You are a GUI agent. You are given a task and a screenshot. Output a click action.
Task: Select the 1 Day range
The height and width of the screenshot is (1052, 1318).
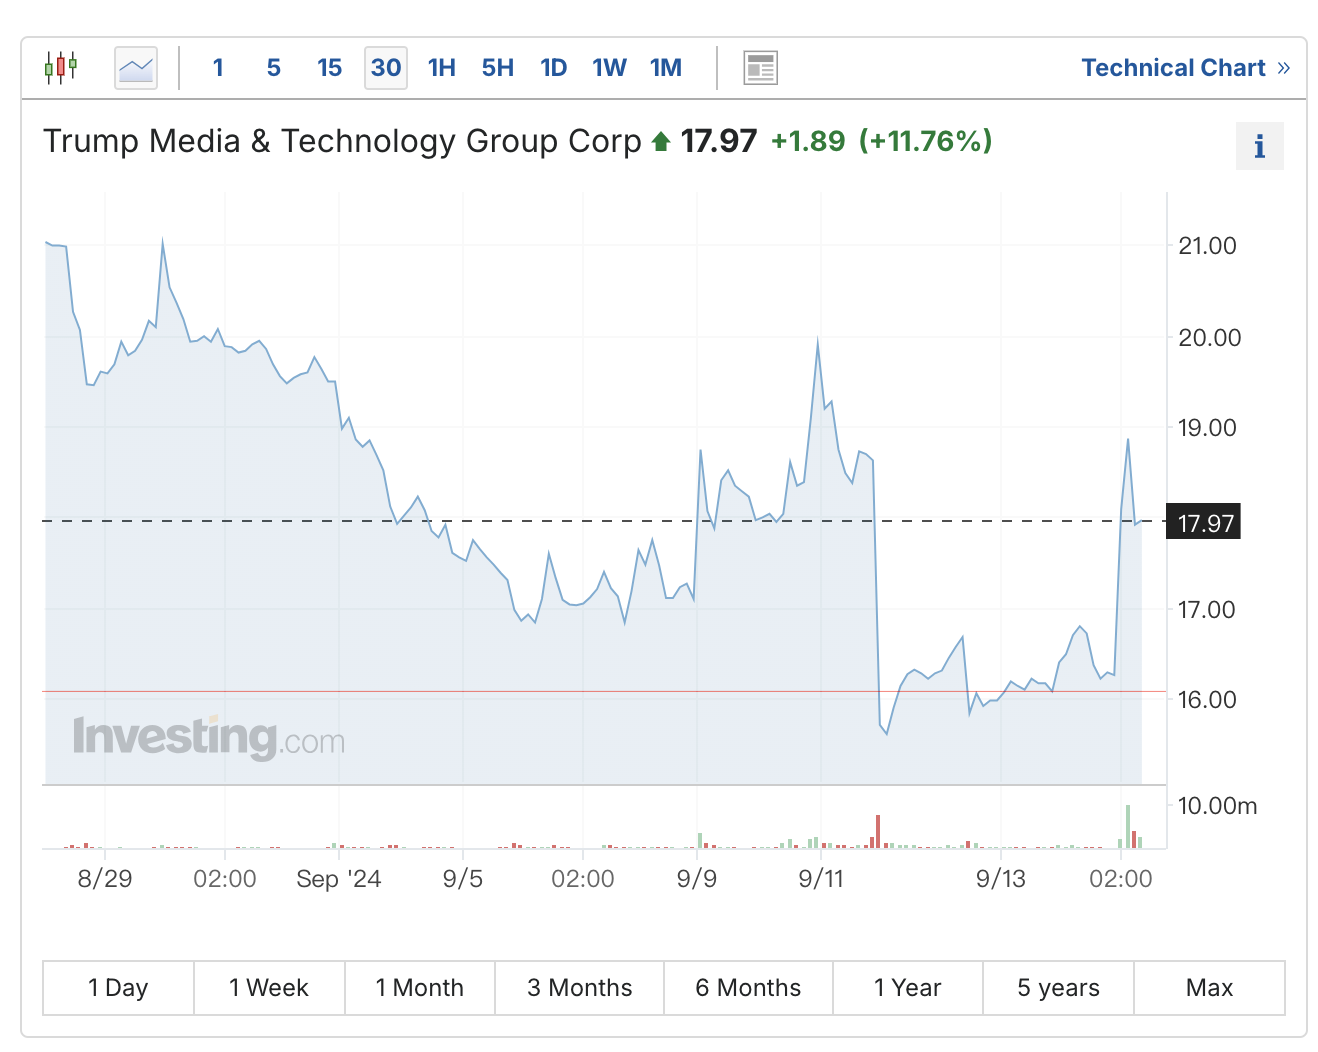pos(118,988)
